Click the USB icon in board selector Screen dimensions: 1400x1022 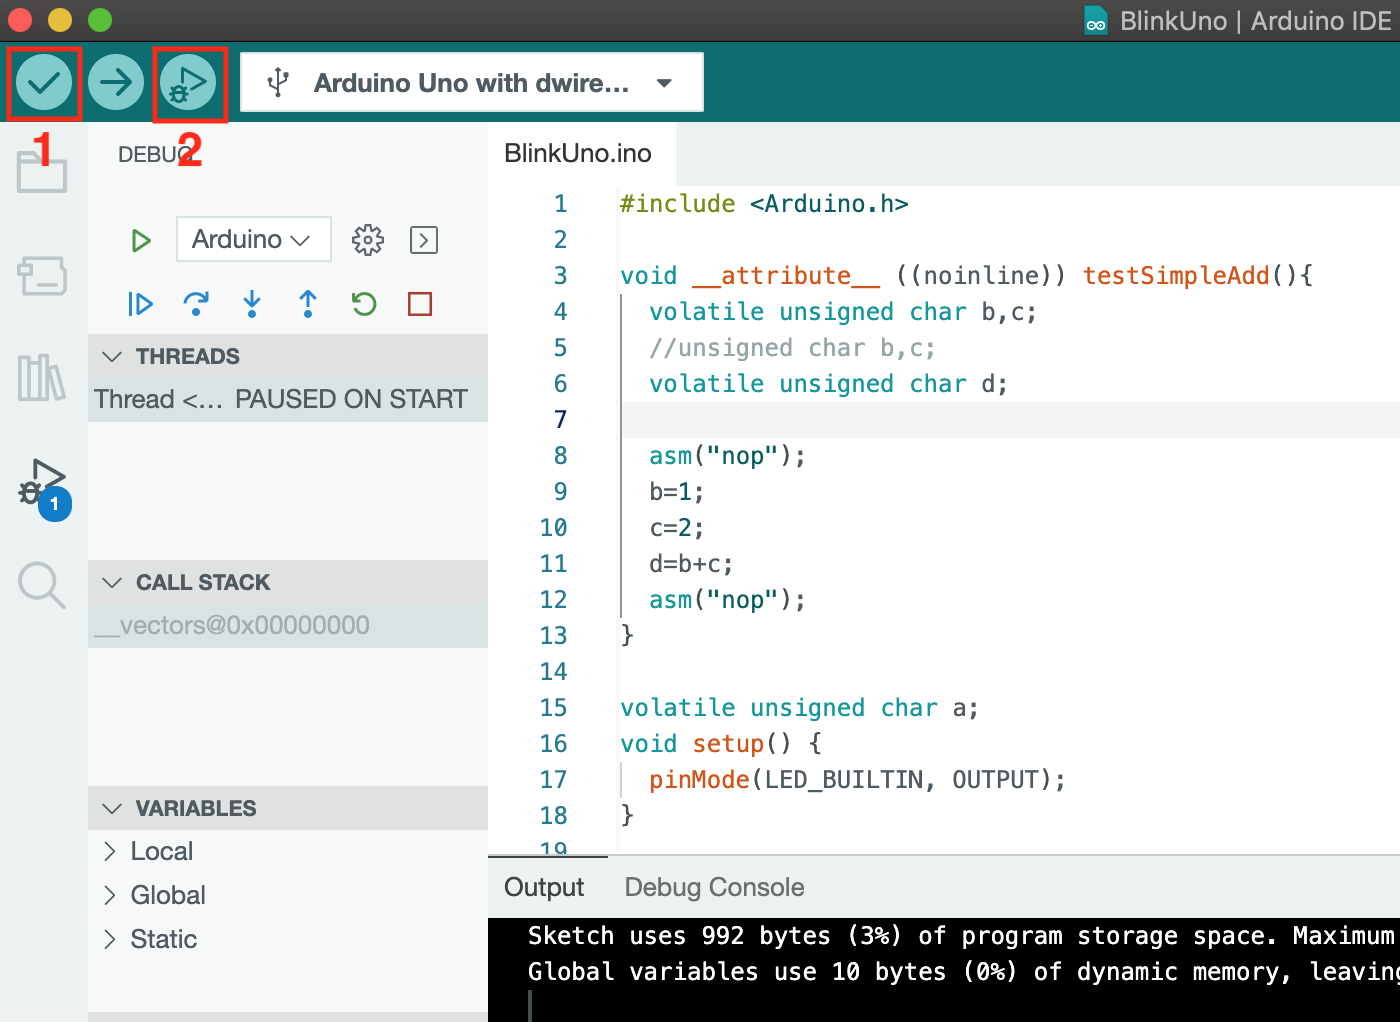pyautogui.click(x=279, y=83)
